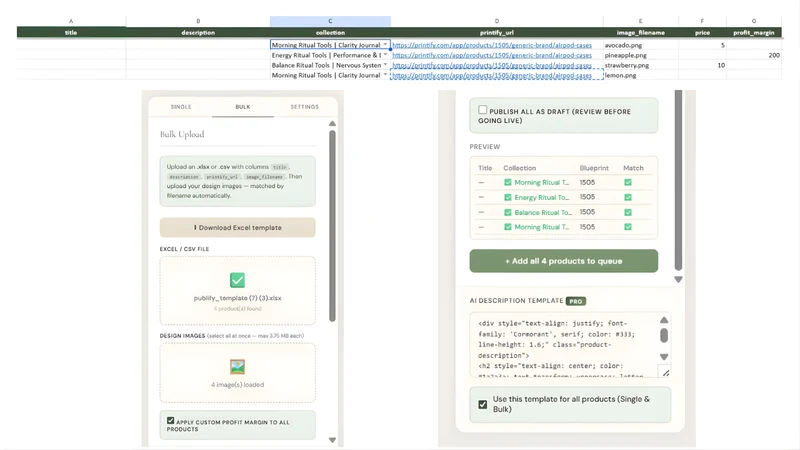Click the down arrow of the Bulk Upload scrollbar
The image size is (800, 450).
(332, 440)
